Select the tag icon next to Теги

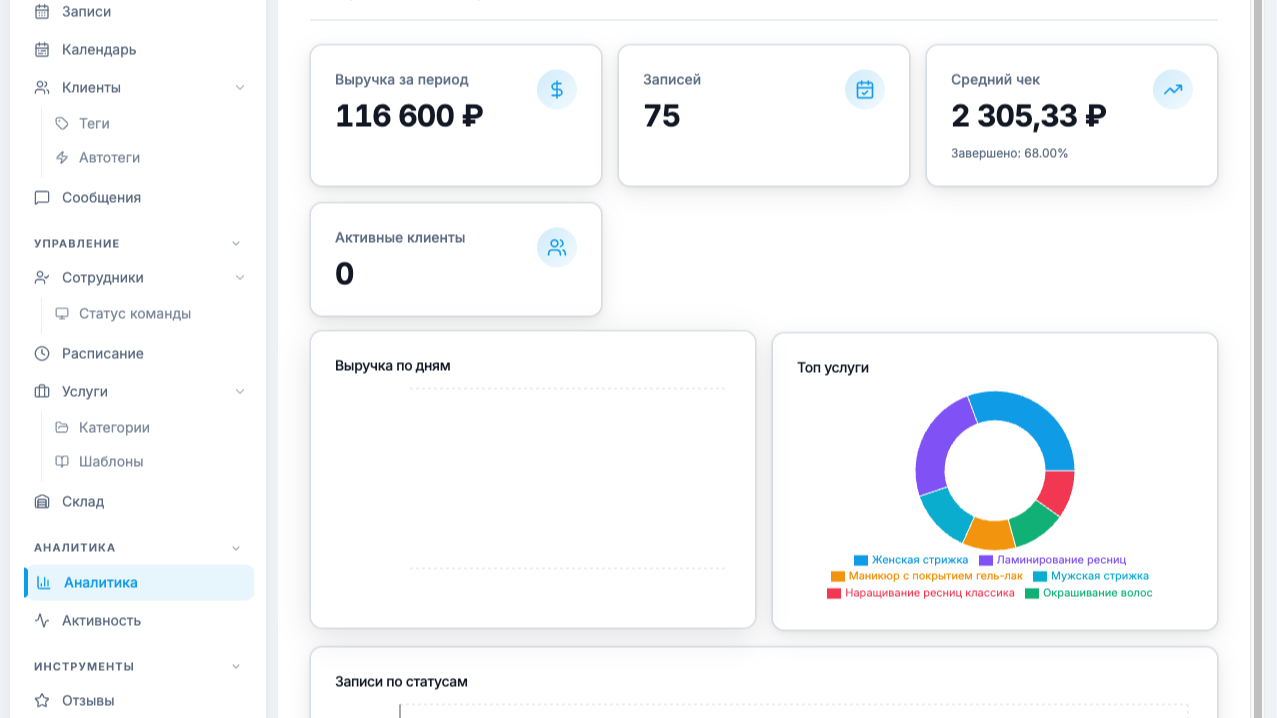tap(63, 122)
